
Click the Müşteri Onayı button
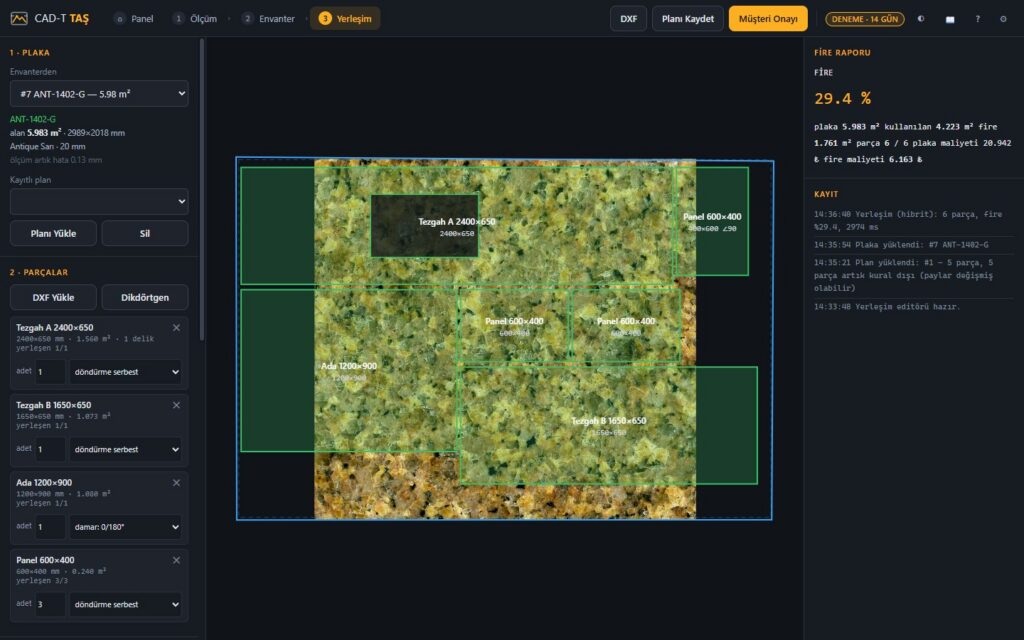coord(768,18)
